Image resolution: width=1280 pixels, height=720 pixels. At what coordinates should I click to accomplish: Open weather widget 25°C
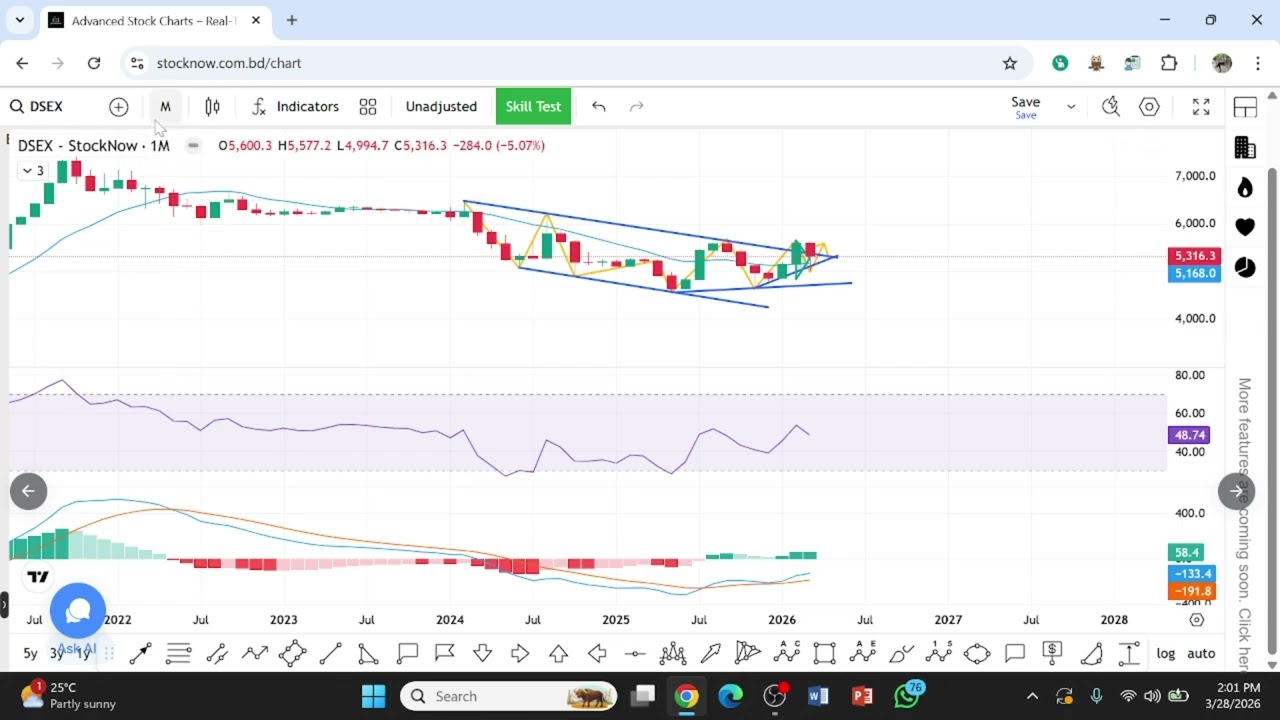tap(68, 696)
